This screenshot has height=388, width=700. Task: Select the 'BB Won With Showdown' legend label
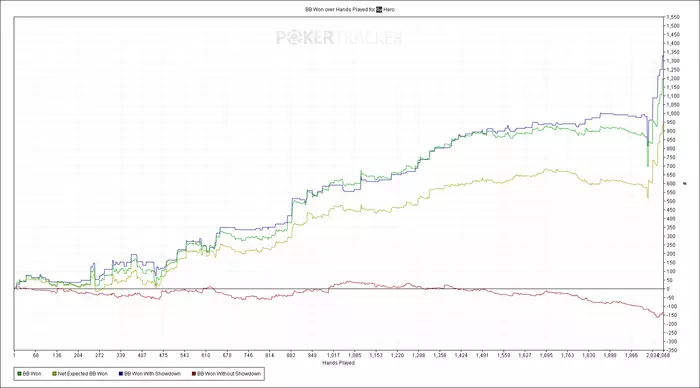[152, 374]
